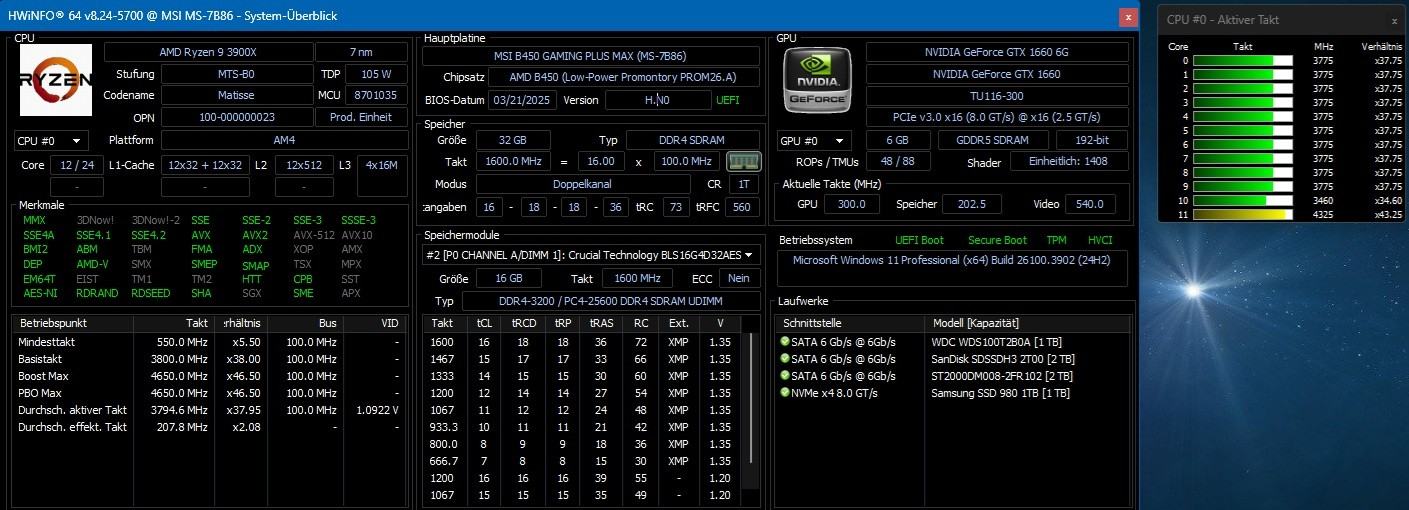
Task: Click the Microsoft Windows 11 Professional field
Action: point(953,268)
